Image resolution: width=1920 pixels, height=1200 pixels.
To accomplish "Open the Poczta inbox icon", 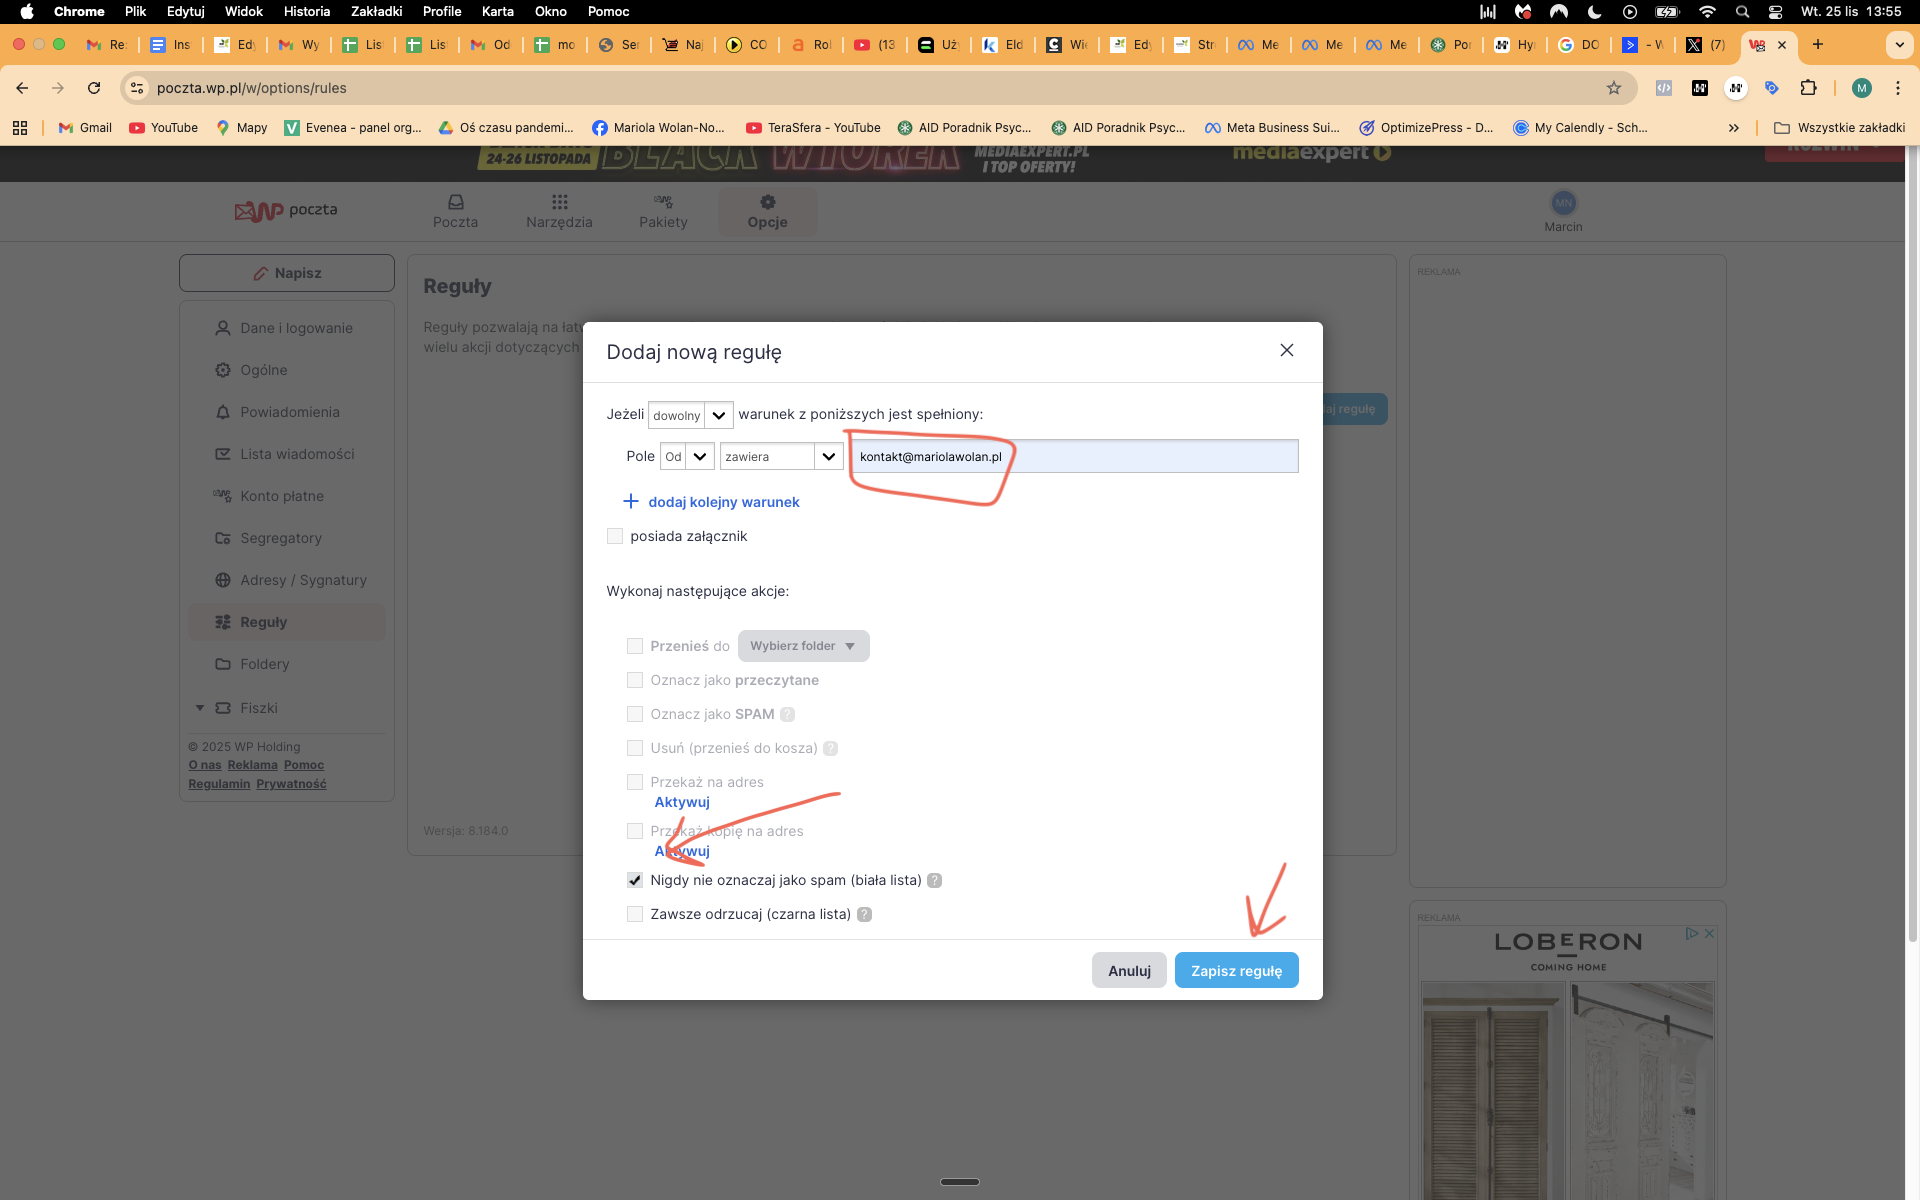I will 455,202.
